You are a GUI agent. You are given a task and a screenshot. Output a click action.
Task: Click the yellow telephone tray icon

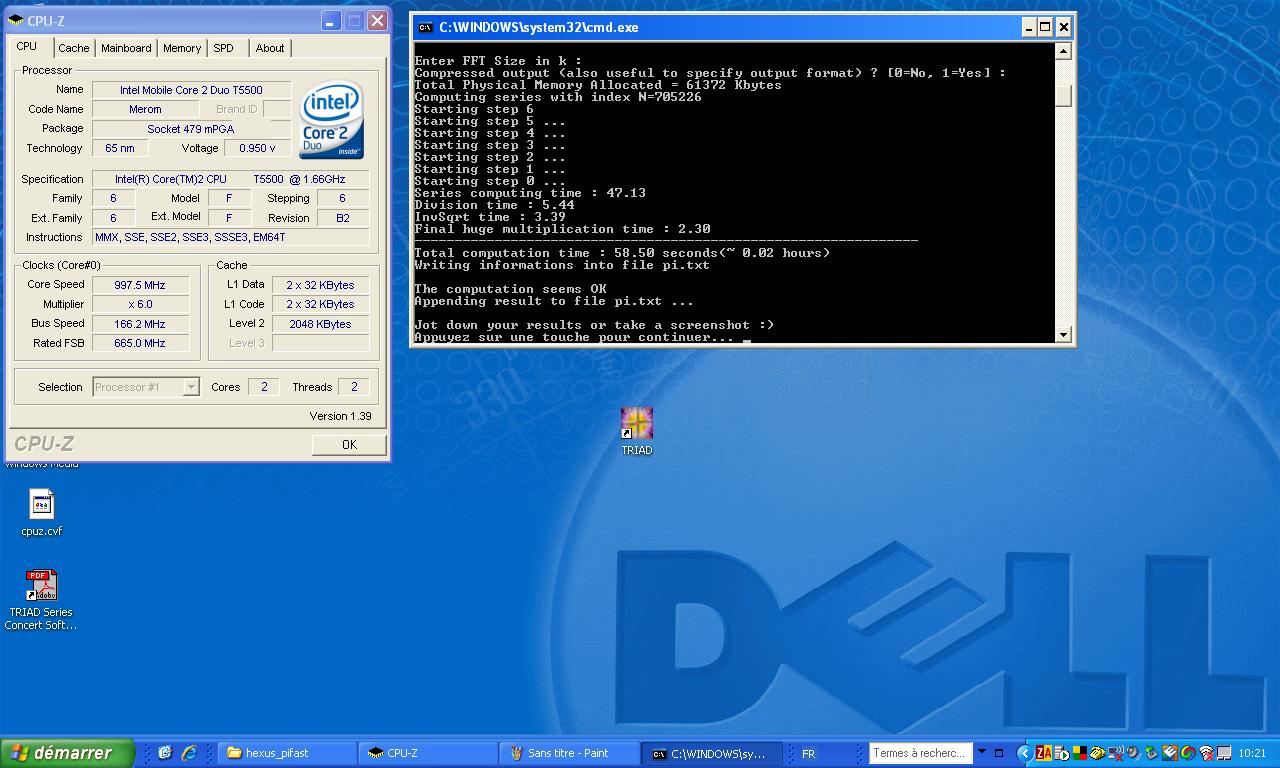(1098, 753)
